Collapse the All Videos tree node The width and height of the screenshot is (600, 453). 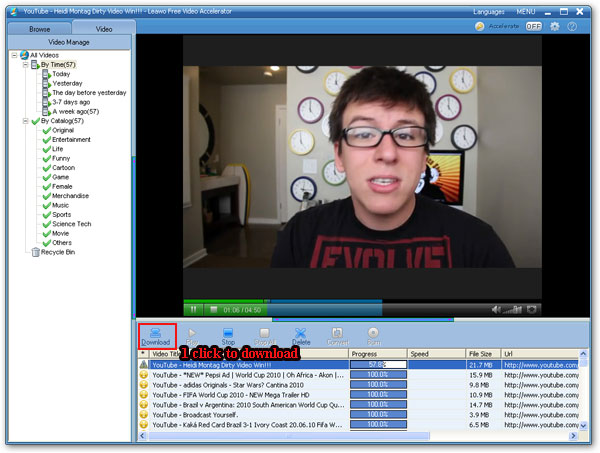14,55
